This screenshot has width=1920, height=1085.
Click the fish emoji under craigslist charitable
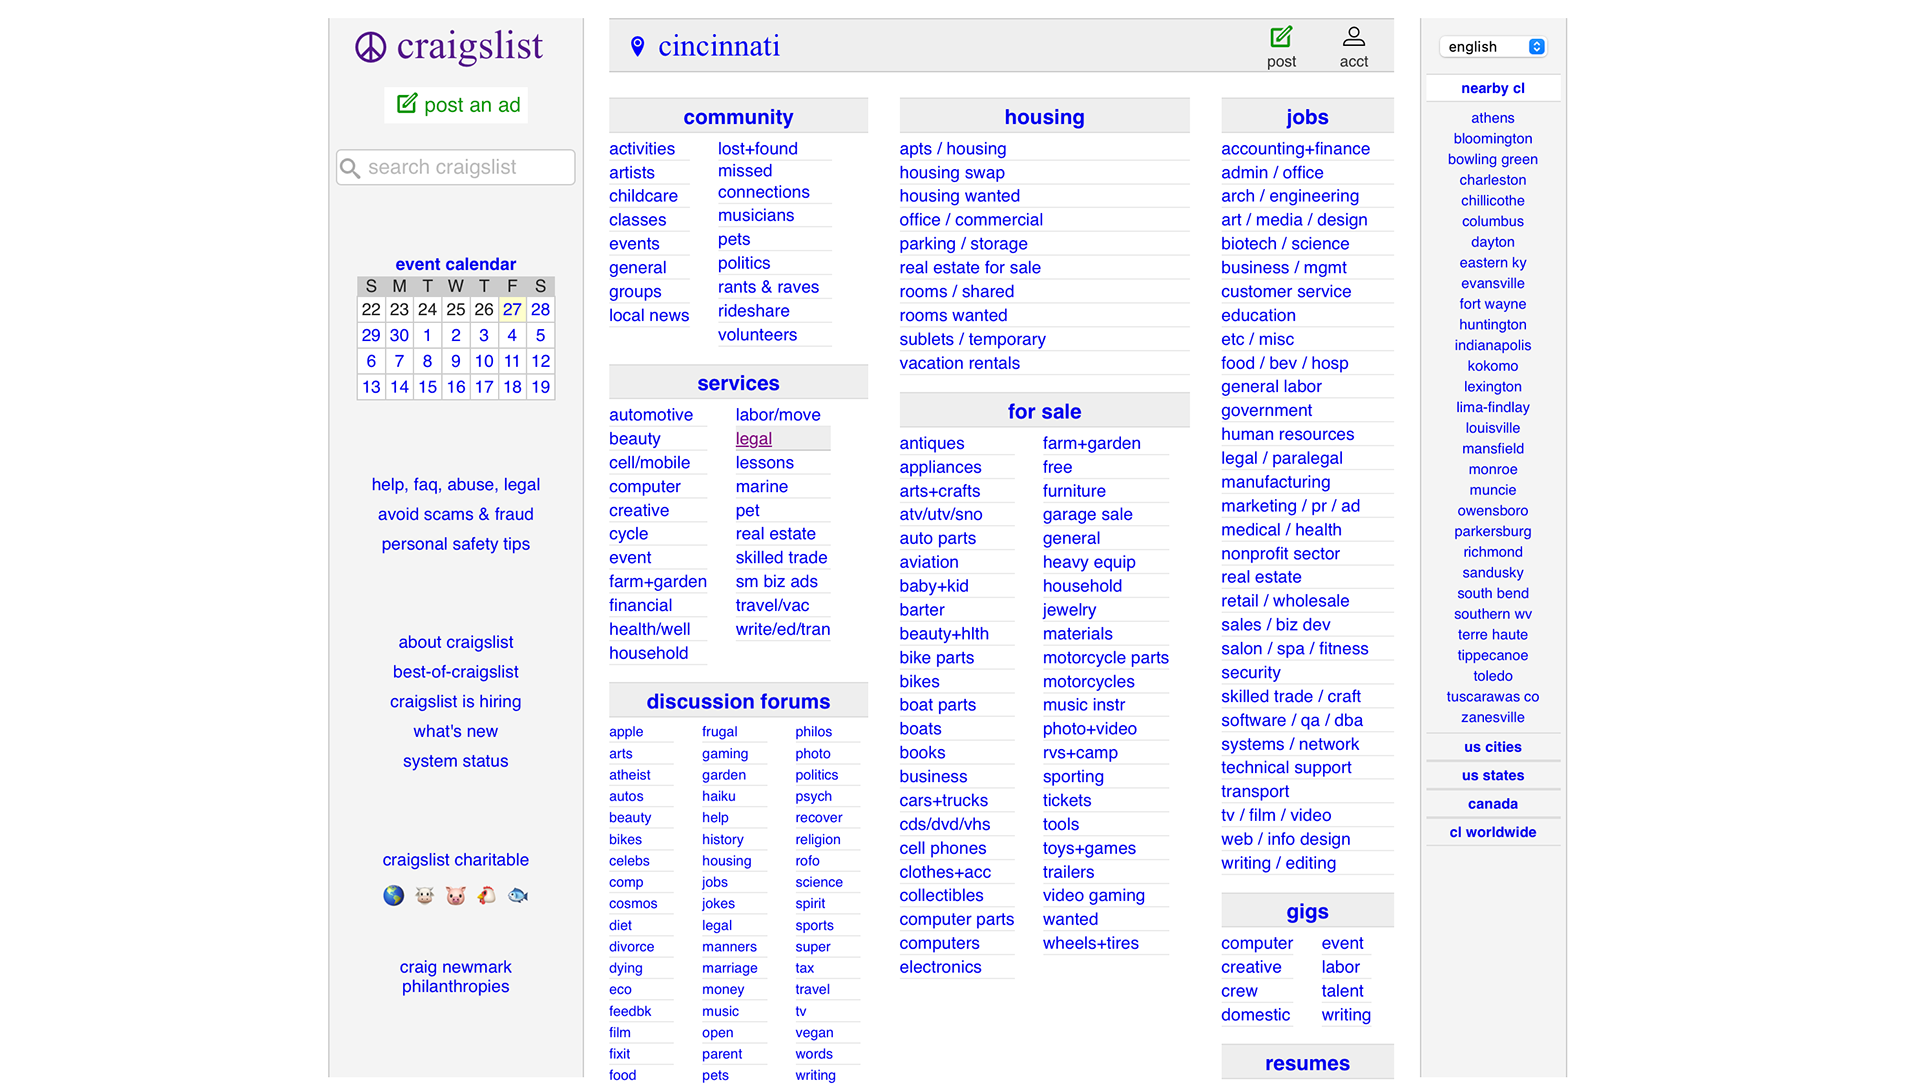[x=518, y=895]
